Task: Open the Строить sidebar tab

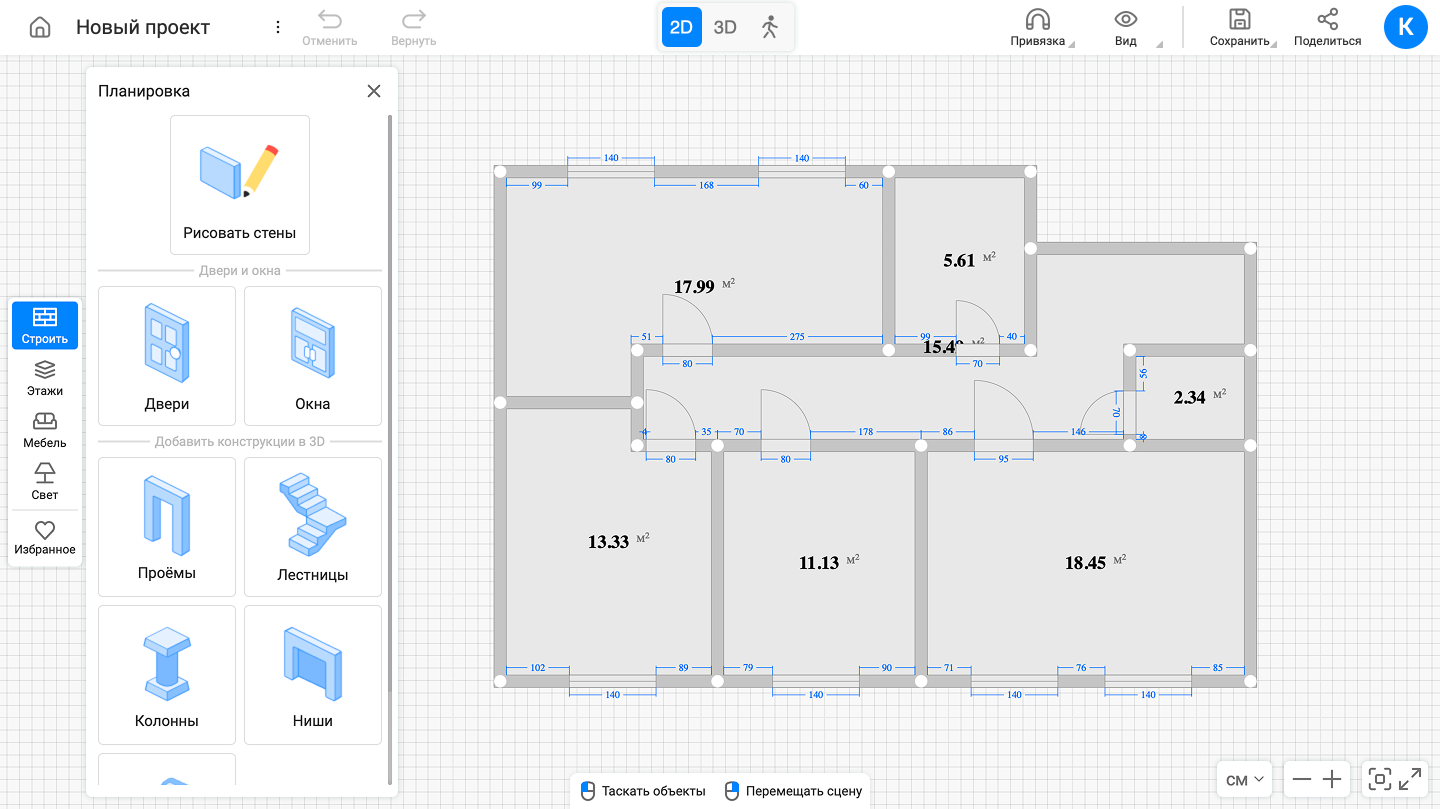Action: click(45, 326)
